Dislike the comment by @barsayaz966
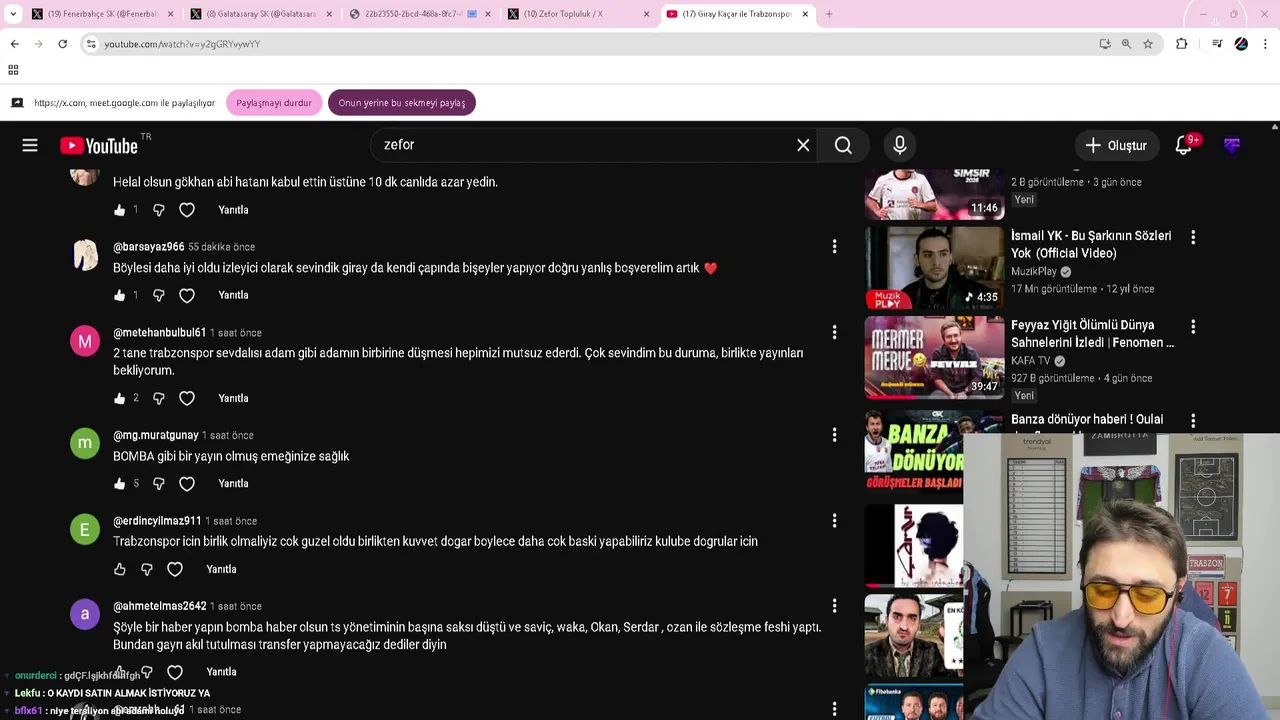Screen dimensions: 1280x720 [x=158, y=295]
